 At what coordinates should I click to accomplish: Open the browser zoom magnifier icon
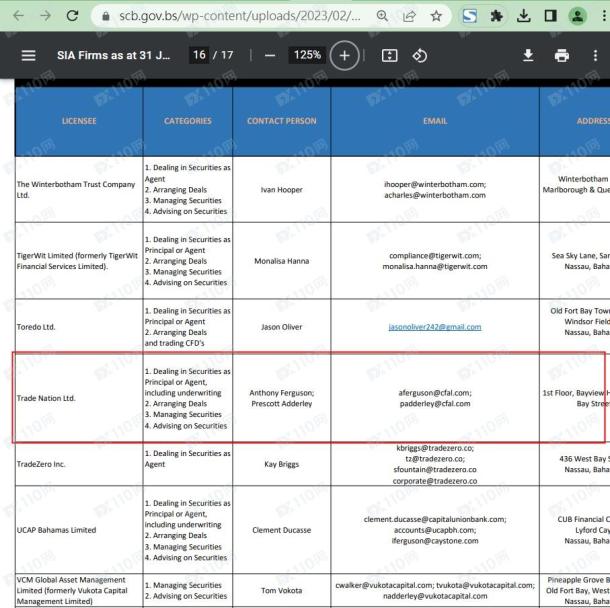382,16
